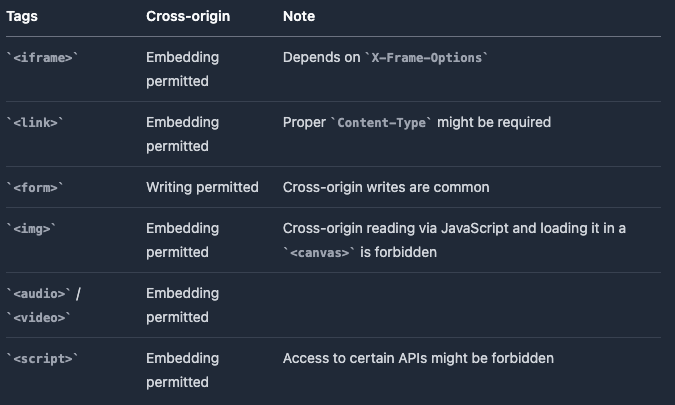The height and width of the screenshot is (405, 675).
Task: Click the Content-Type code text
Action: 381,123
